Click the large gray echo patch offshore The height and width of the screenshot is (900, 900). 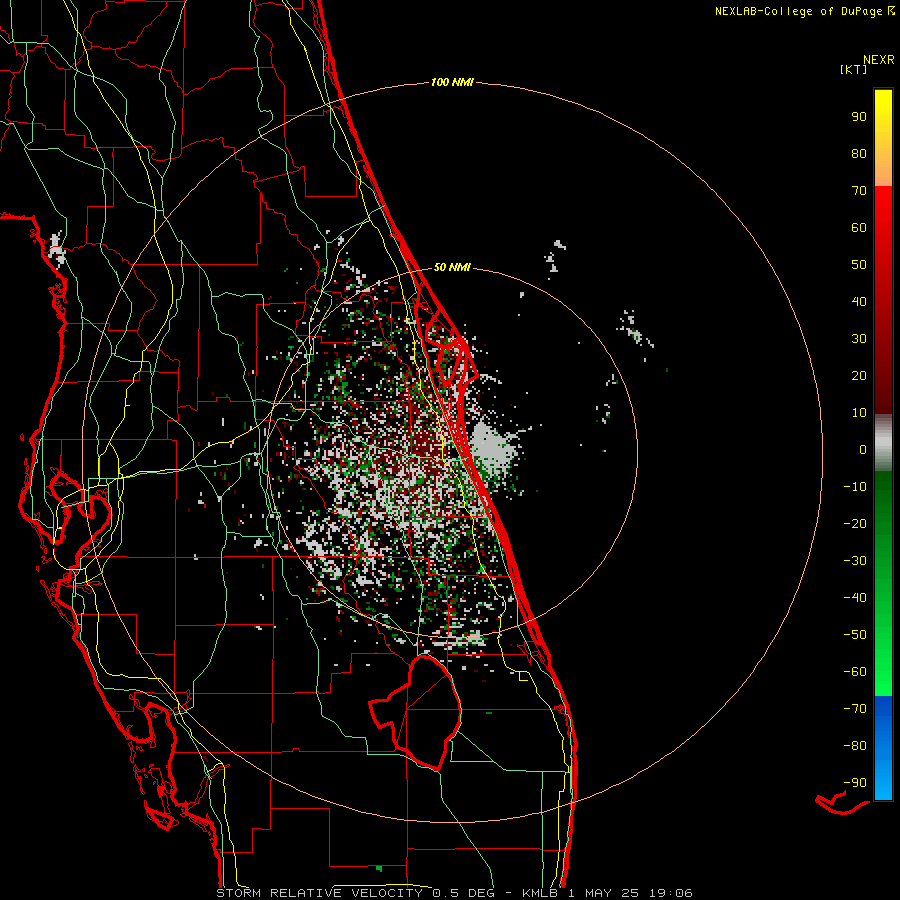point(492,448)
